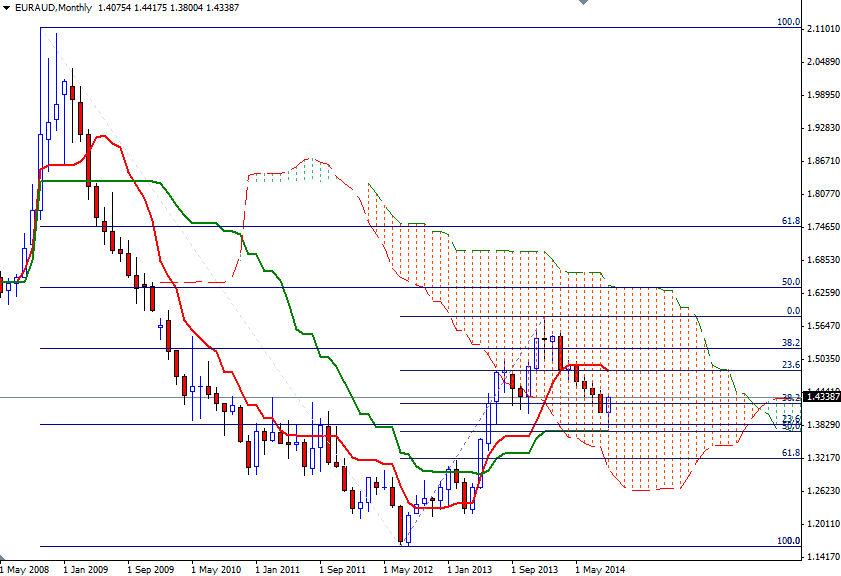This screenshot has height=576, width=841.
Task: Click the 50.0 Fibonacci retracement label
Action: click(790, 281)
